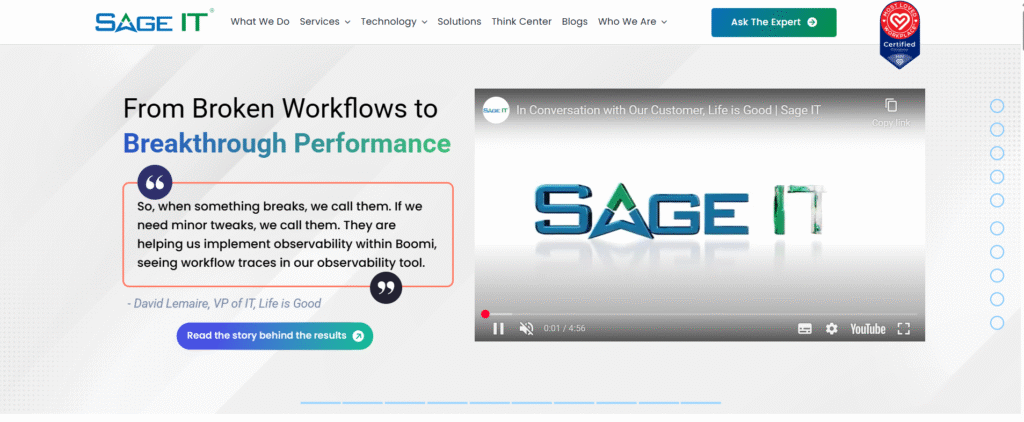Image resolution: width=1024 pixels, height=422 pixels.
Task: Click Read the story behind the results
Action: tap(274, 336)
